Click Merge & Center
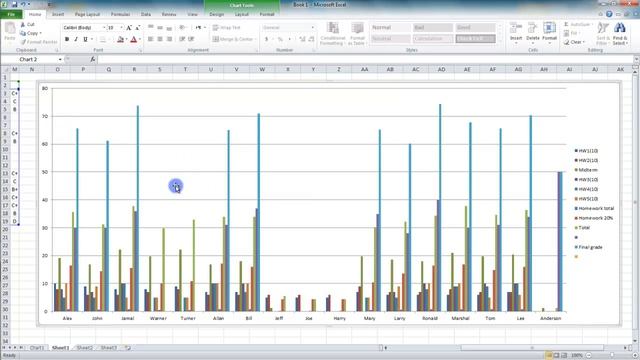 coord(233,39)
